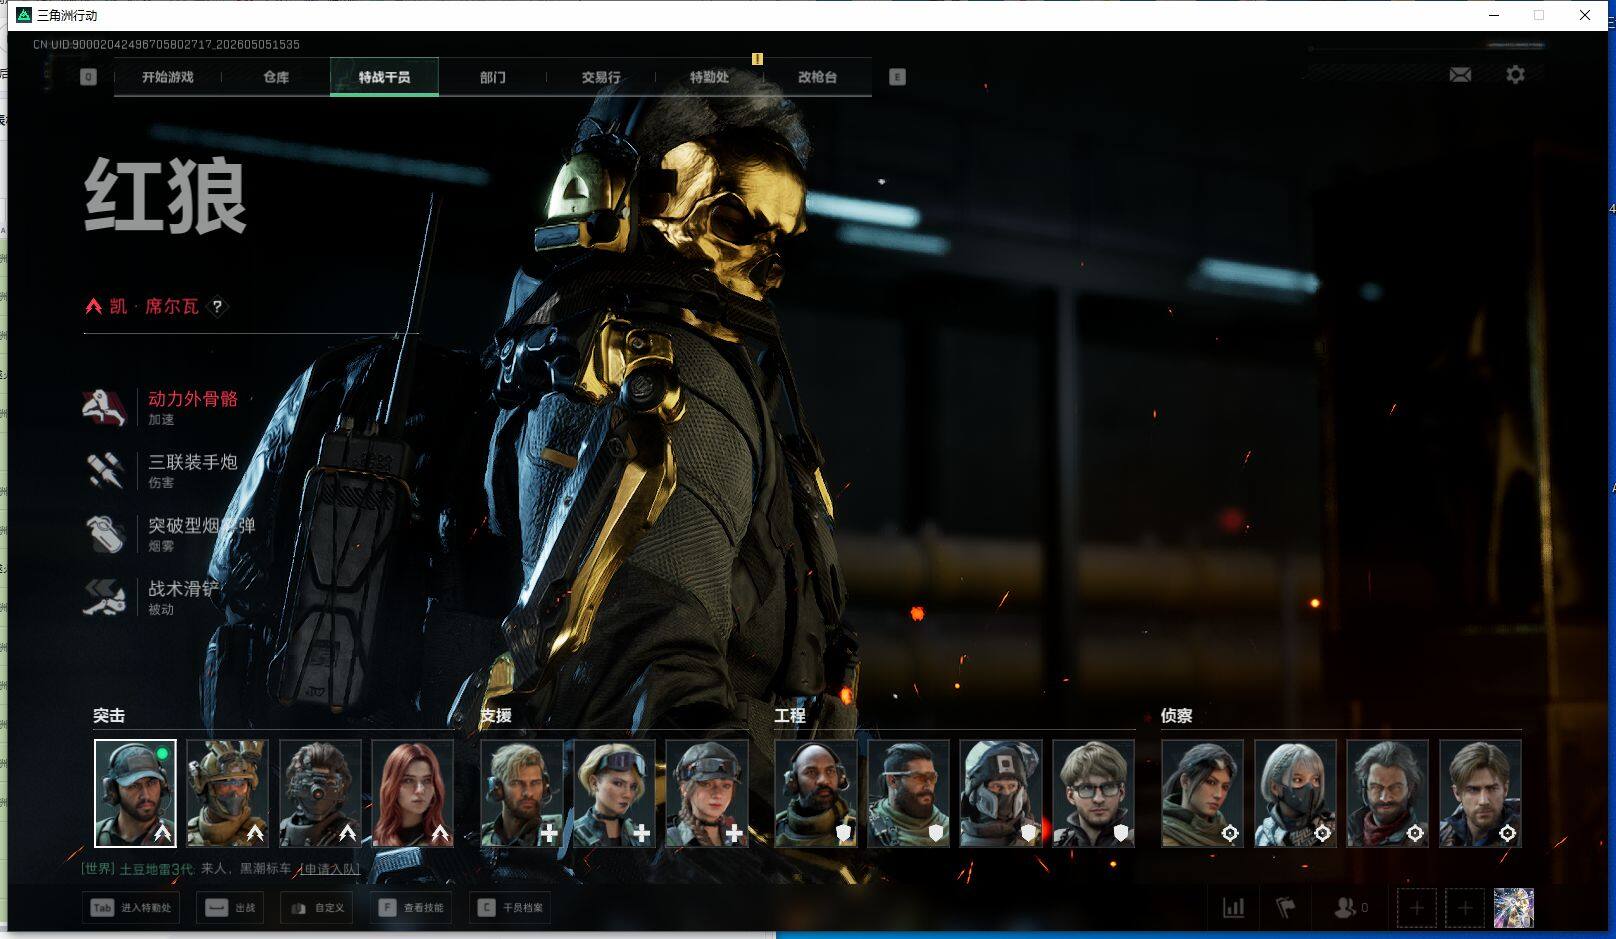Image resolution: width=1616 pixels, height=939 pixels.
Task: Select the 特战干员 tab
Action: click(384, 77)
